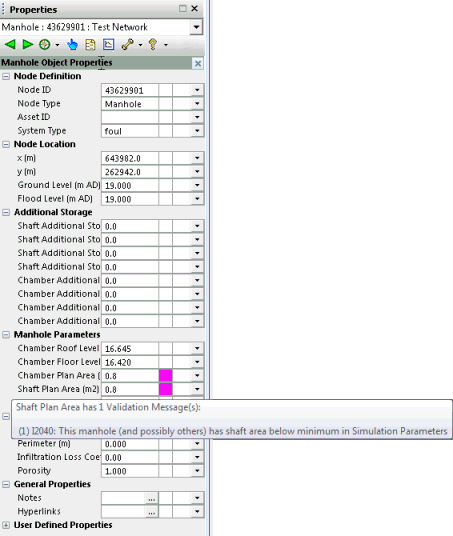Click the blue pointing hand pick icon
Image resolution: width=453 pixels, height=536 pixels.
point(72,44)
